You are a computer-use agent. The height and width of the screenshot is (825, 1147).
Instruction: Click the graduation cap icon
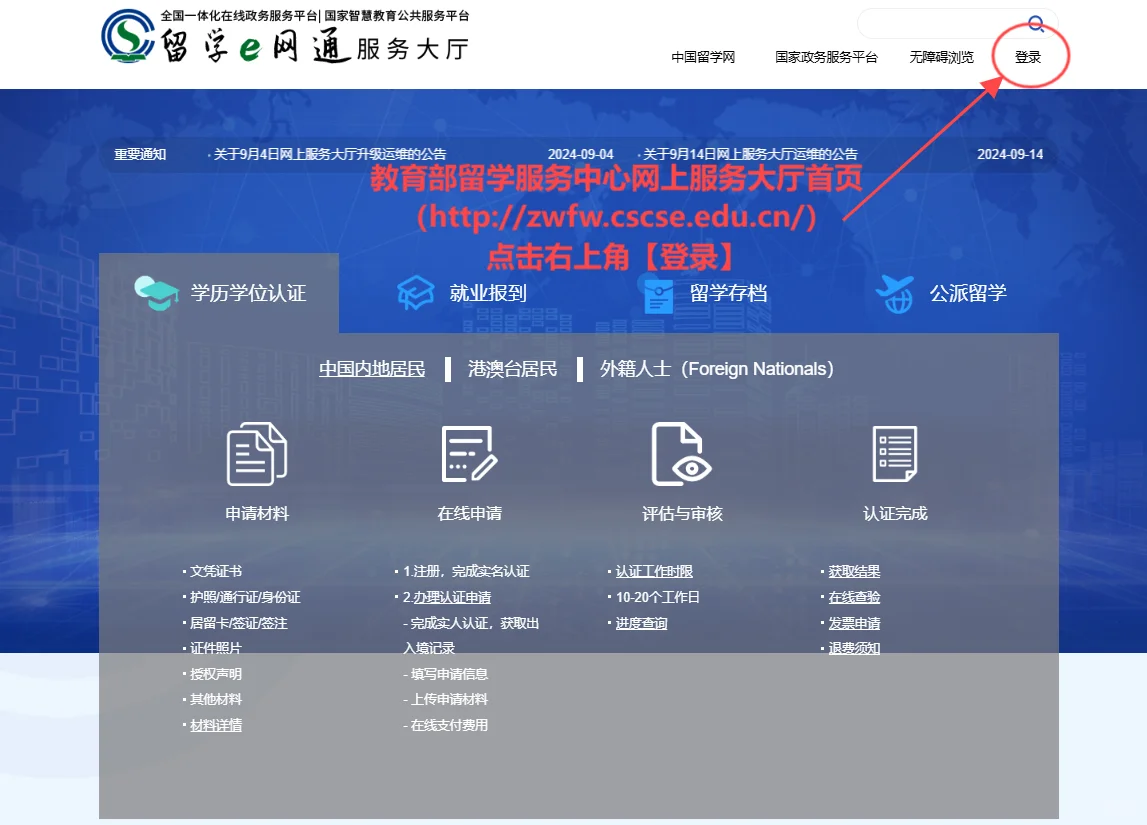(x=156, y=293)
